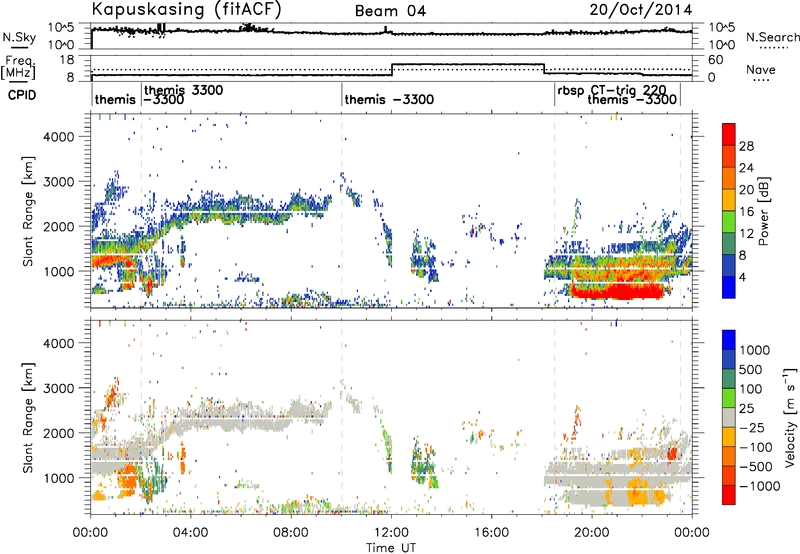Click the 'Slant Range [km]' label of the velocity panel
The image size is (800, 554).
pos(28,417)
